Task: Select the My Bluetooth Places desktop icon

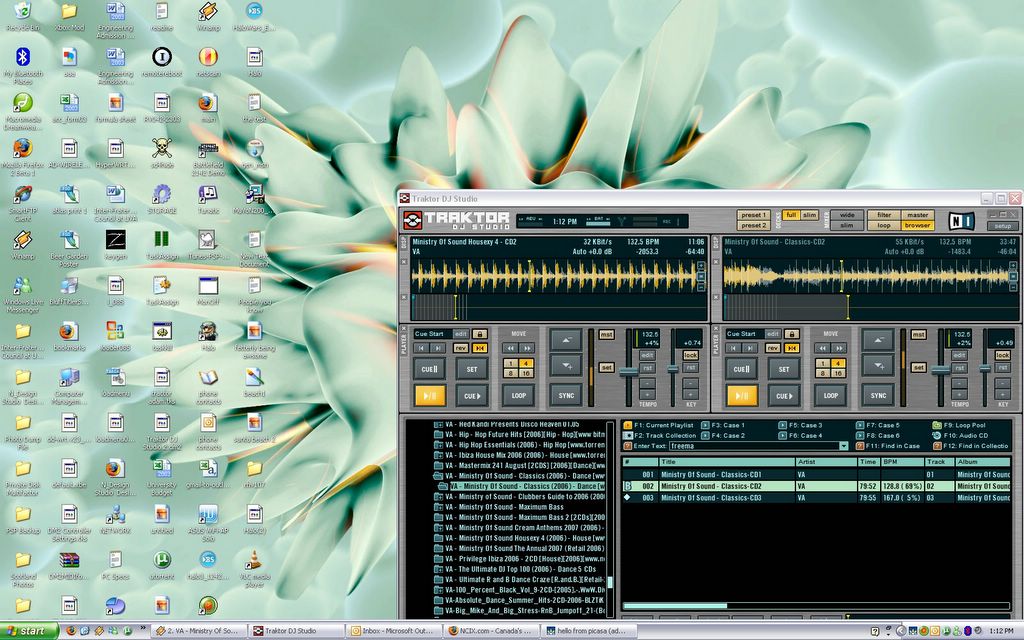Action: [x=23, y=66]
